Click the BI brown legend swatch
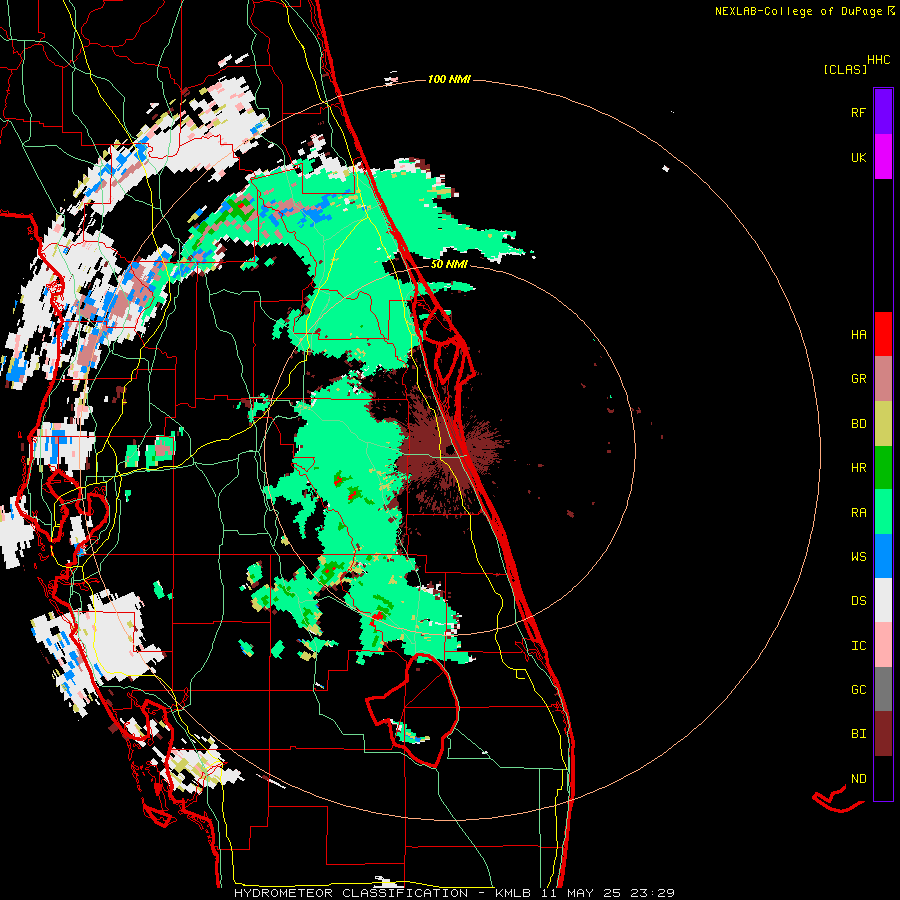900x900 pixels. coord(883,734)
